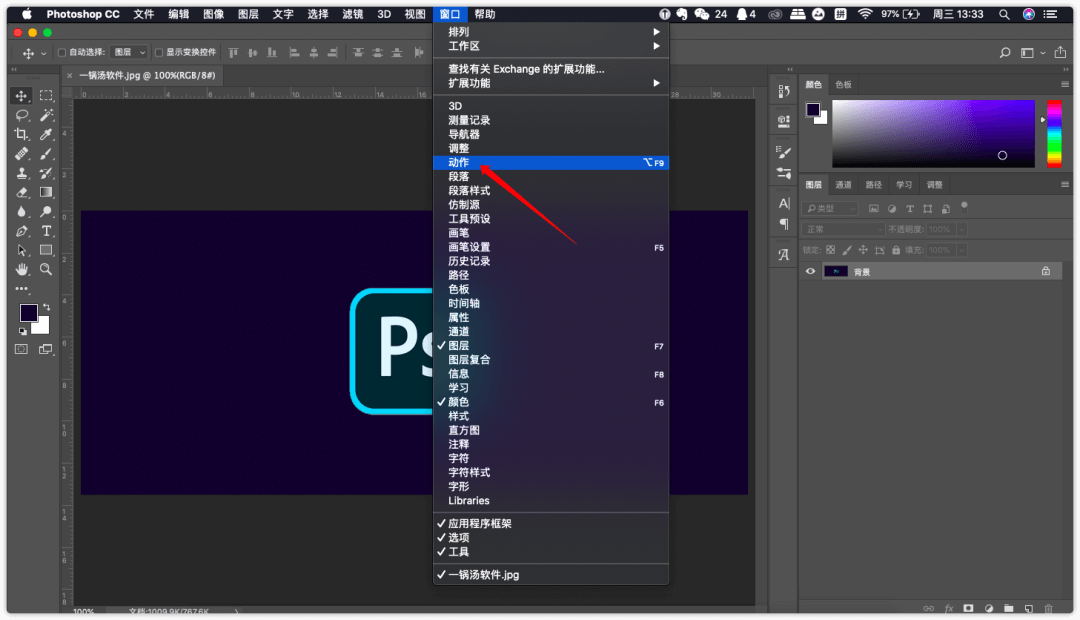Select the Zoom tool
The height and width of the screenshot is (620, 1080).
(46, 269)
